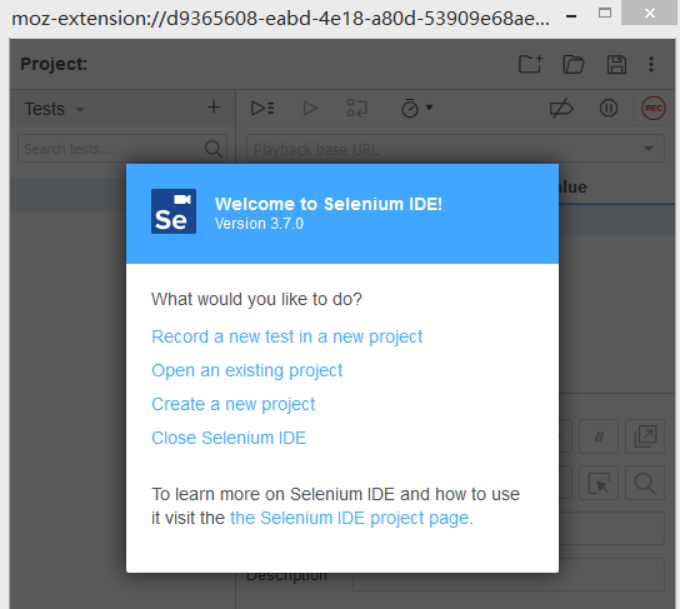Click Open an existing project link
This screenshot has height=609, width=680.
[x=247, y=371]
